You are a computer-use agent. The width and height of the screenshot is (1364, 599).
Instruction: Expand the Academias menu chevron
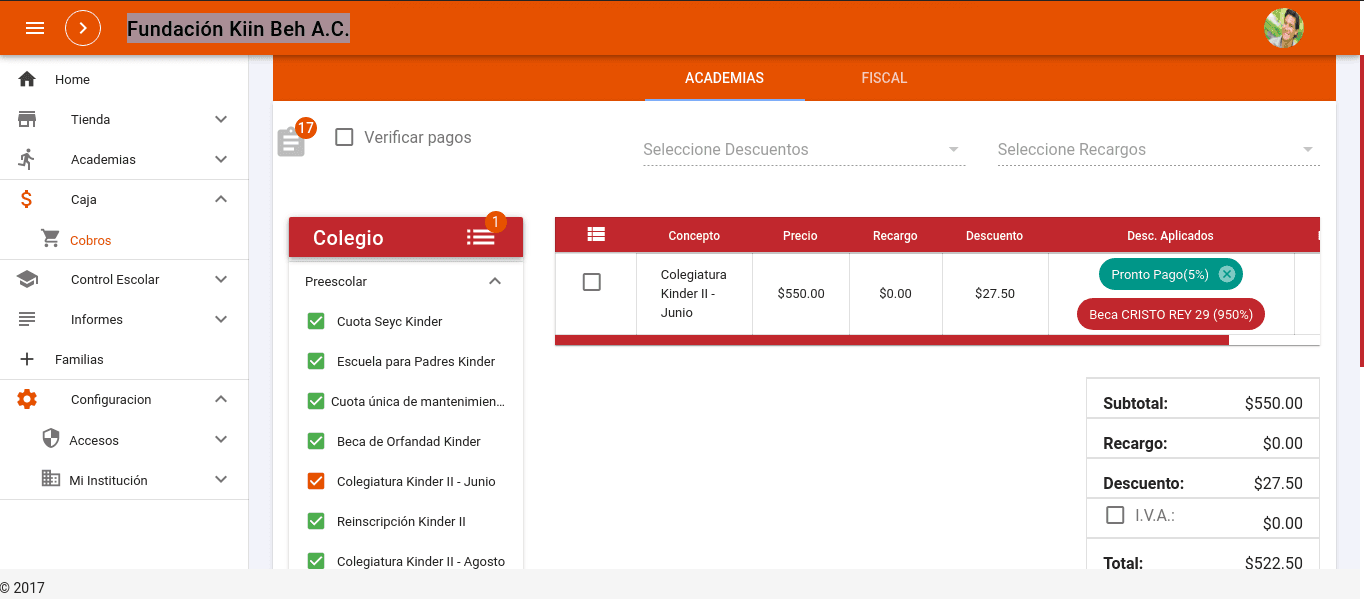[x=221, y=159]
